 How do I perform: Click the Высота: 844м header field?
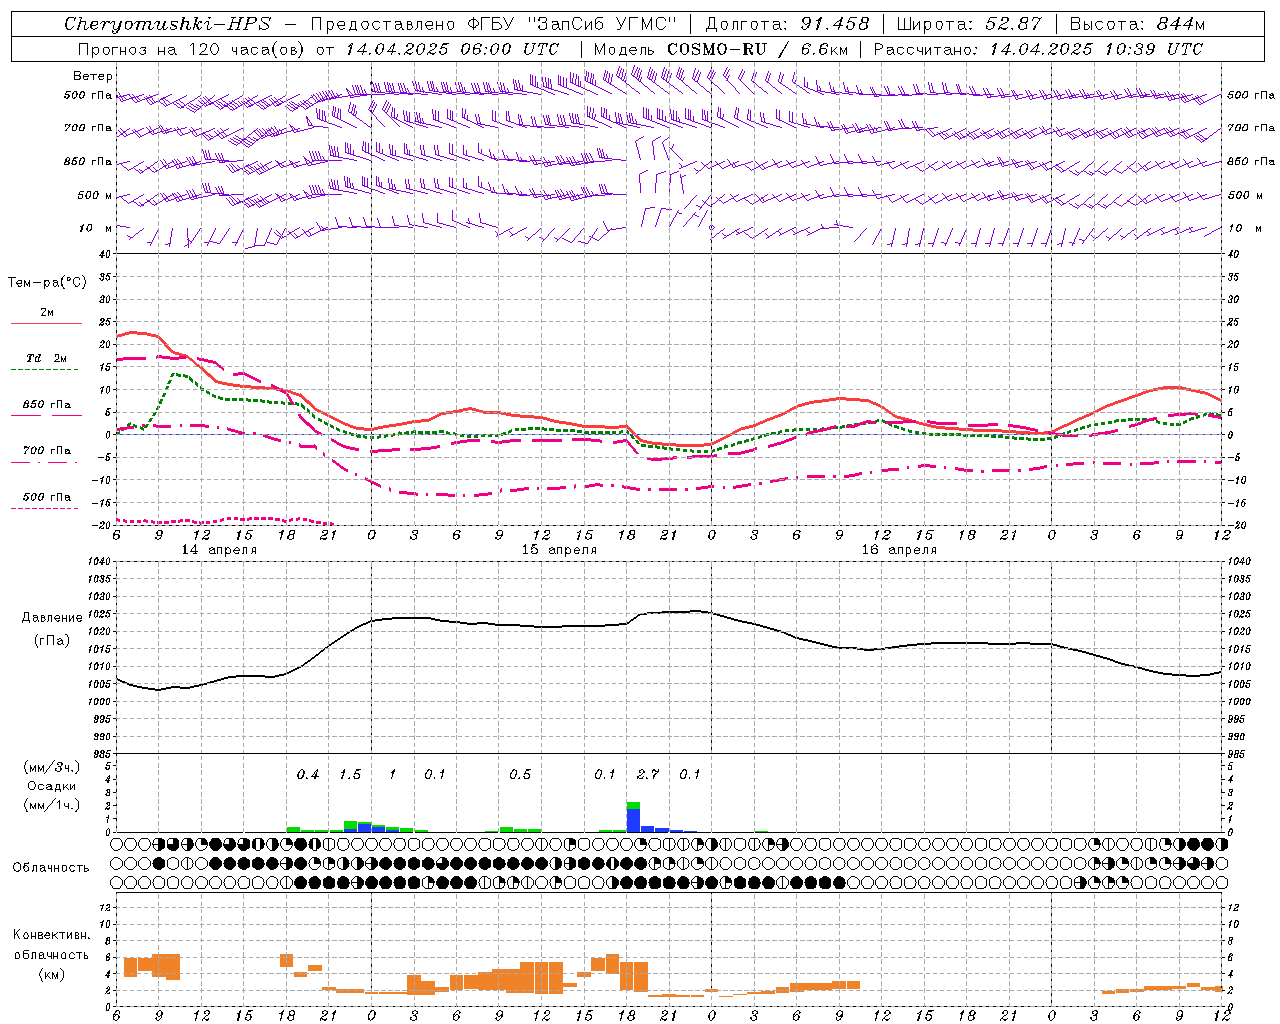click(x=1137, y=24)
